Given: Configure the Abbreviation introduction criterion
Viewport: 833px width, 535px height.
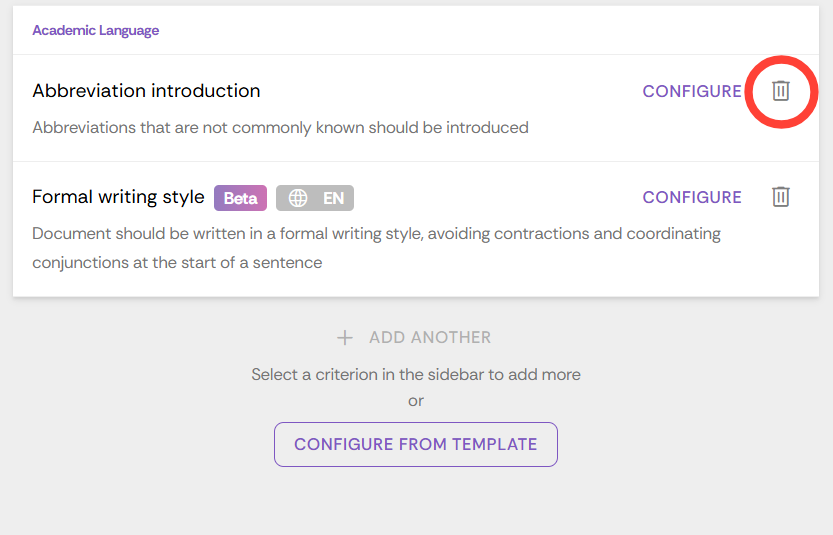Looking at the screenshot, I should (692, 91).
